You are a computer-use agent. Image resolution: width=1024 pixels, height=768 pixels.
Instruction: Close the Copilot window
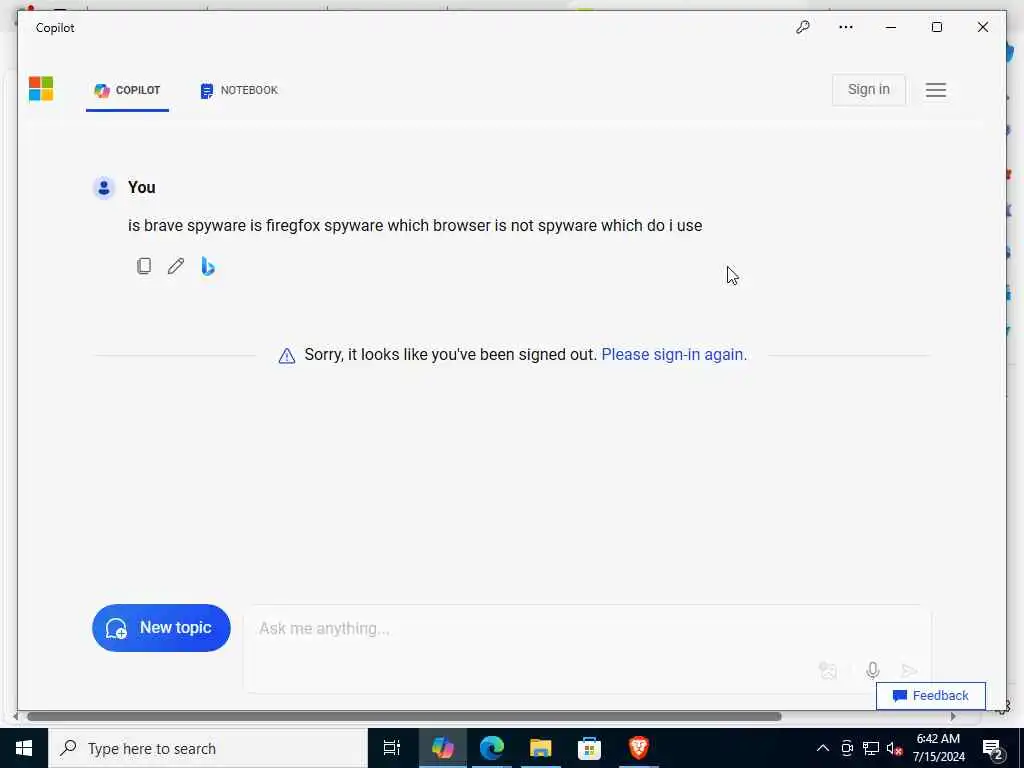point(983,27)
